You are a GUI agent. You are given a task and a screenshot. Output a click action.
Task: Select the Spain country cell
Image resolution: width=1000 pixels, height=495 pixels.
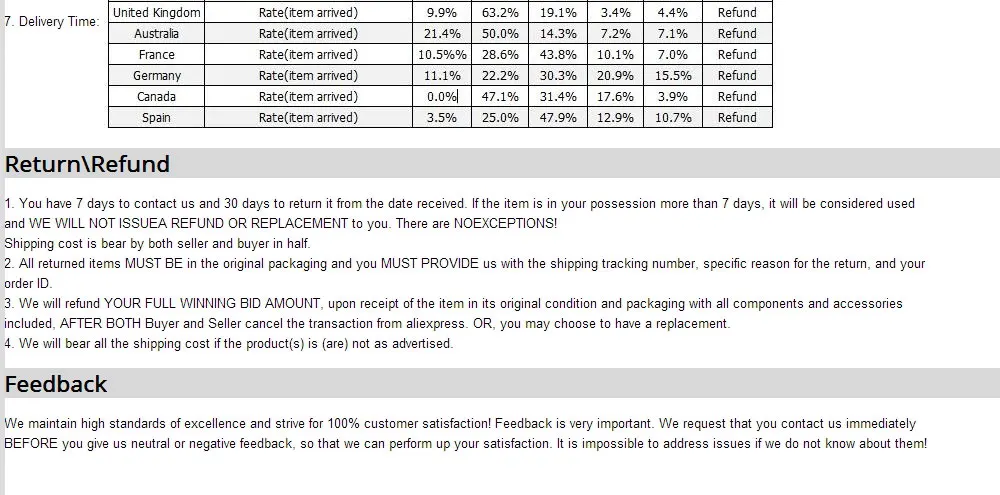tap(156, 117)
